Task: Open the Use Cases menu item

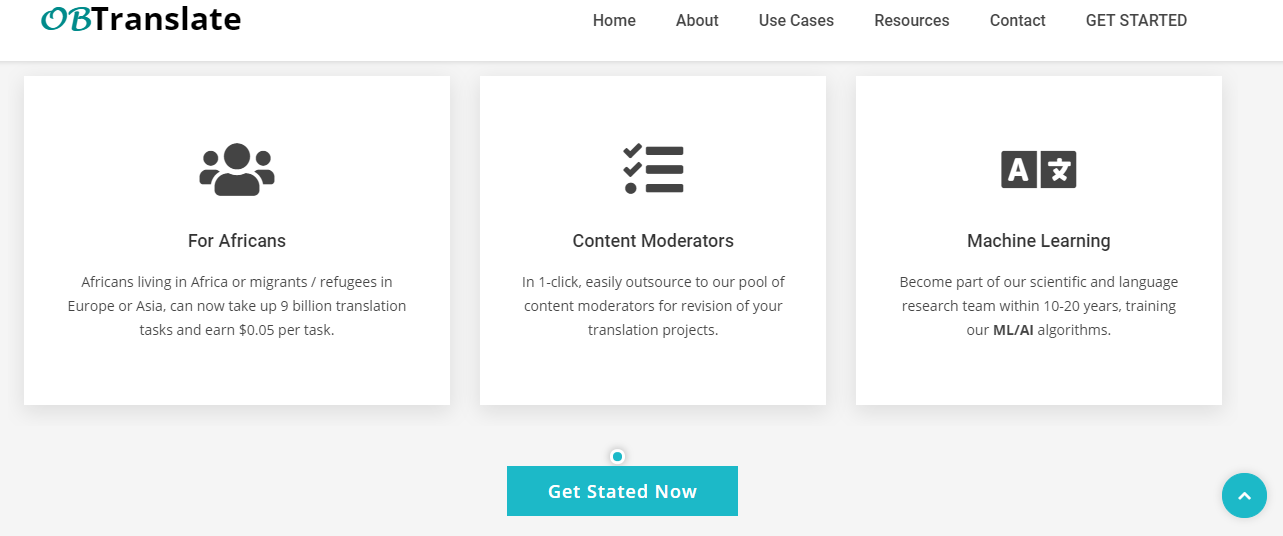Action: [x=796, y=20]
